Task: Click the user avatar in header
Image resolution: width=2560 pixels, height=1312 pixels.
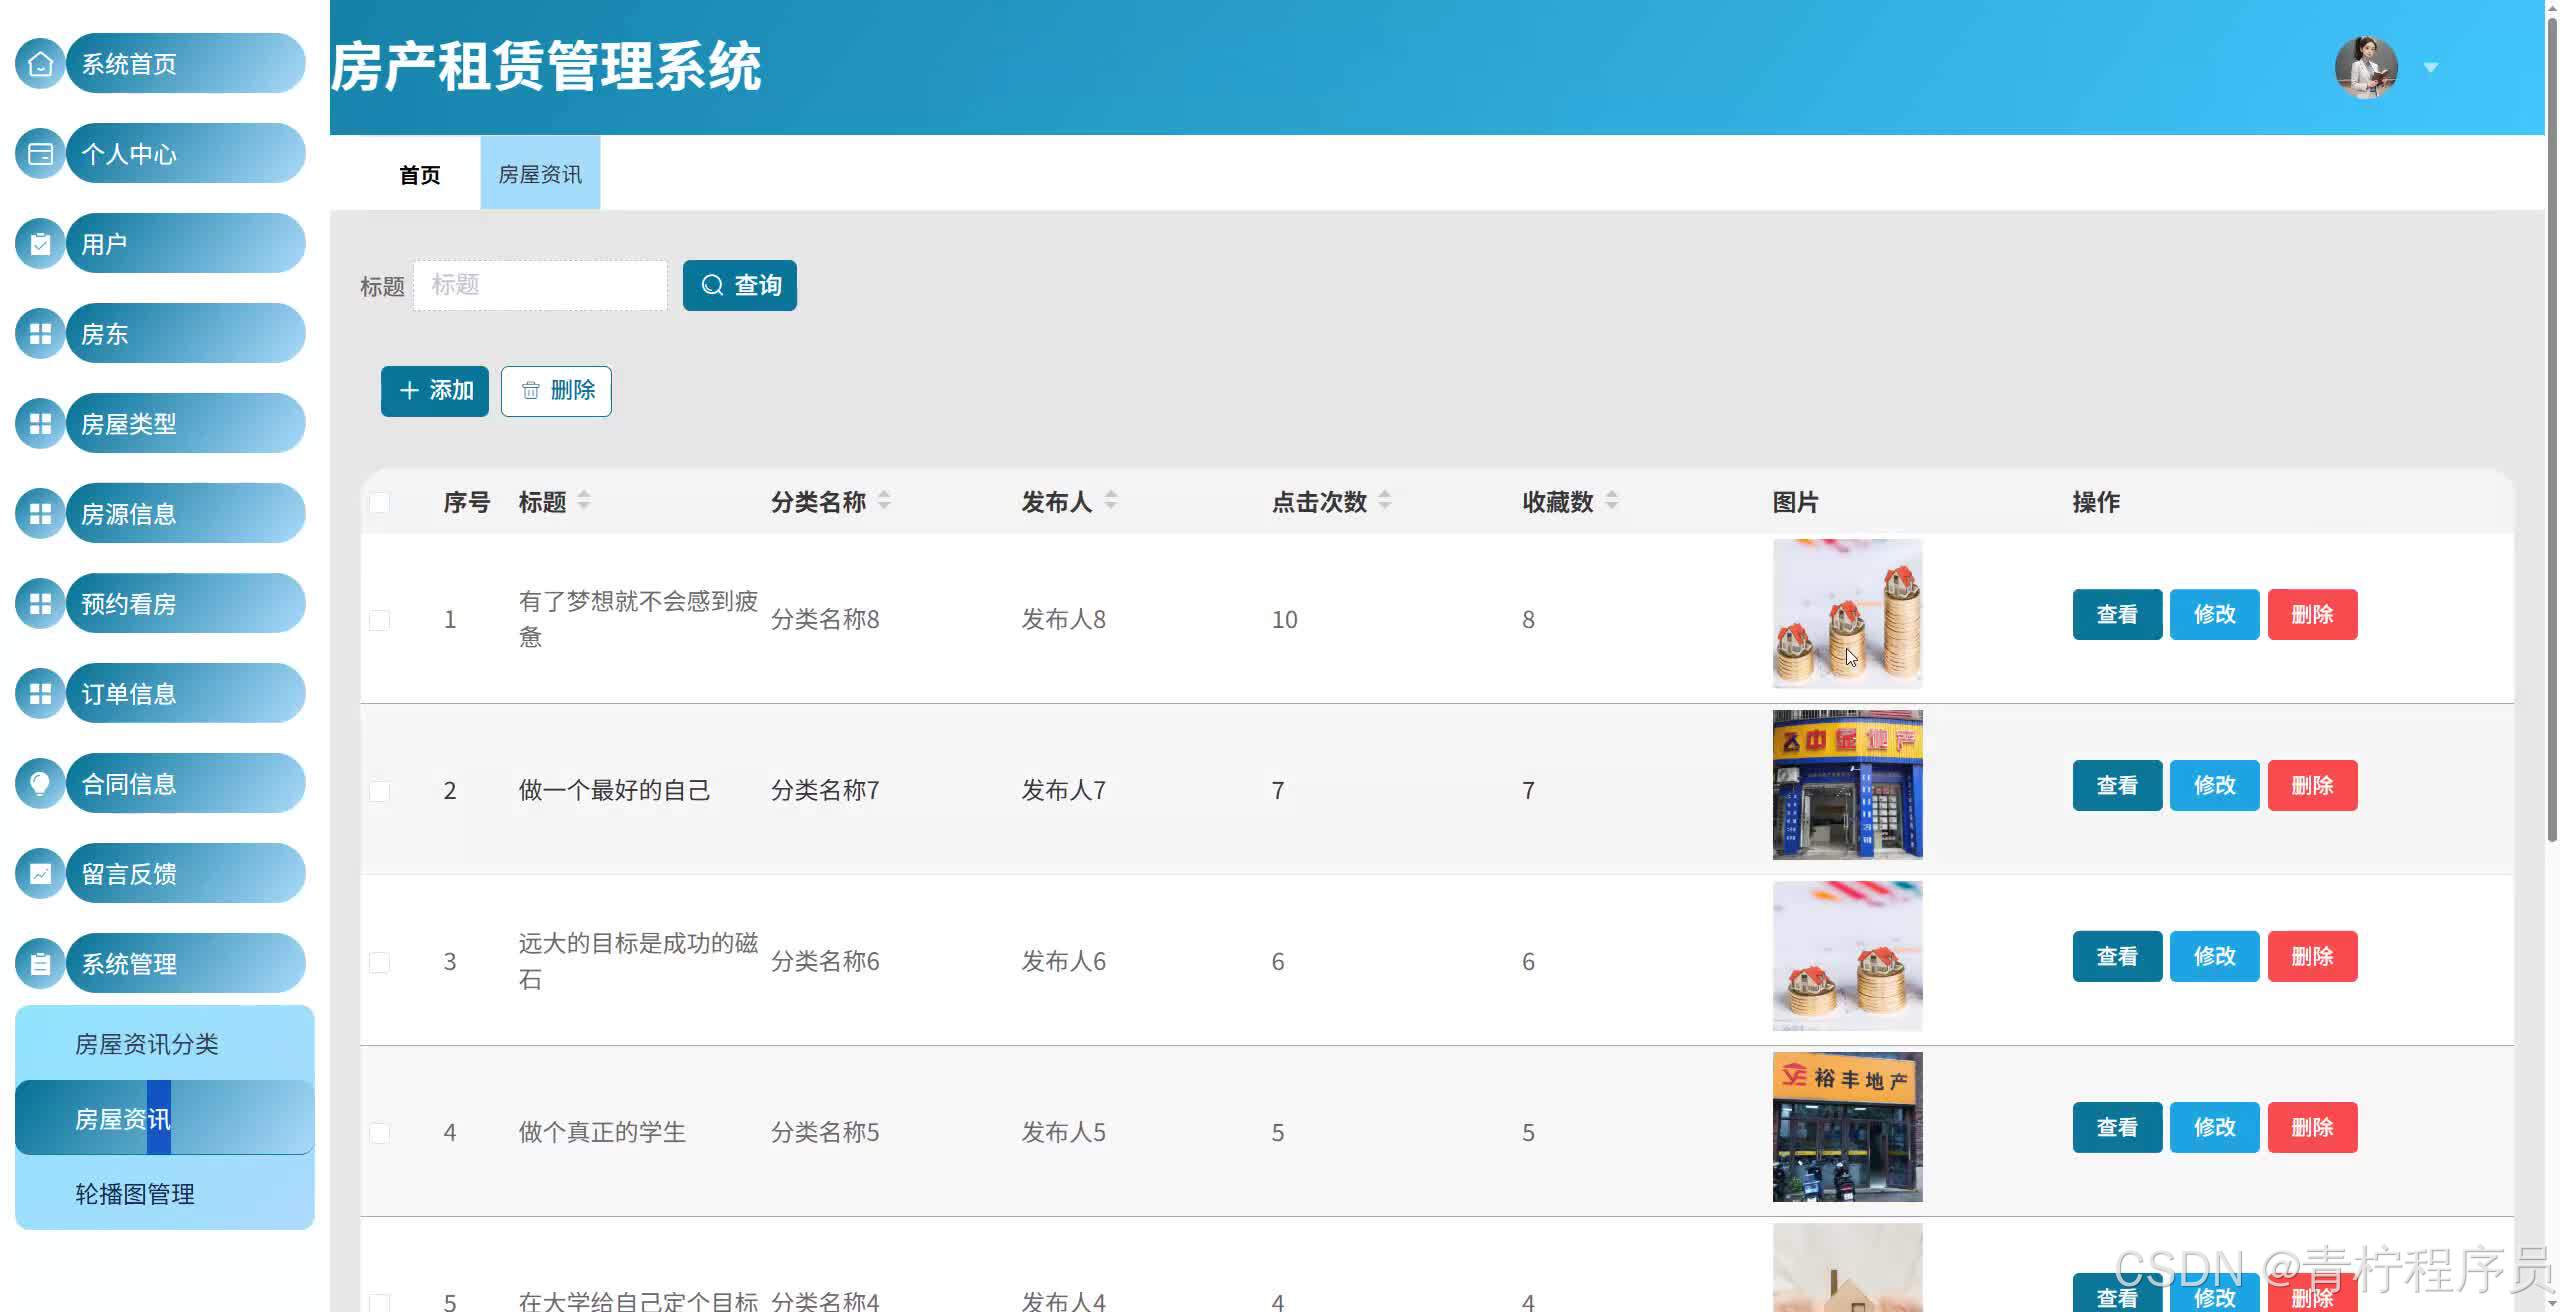Action: [x=2365, y=68]
